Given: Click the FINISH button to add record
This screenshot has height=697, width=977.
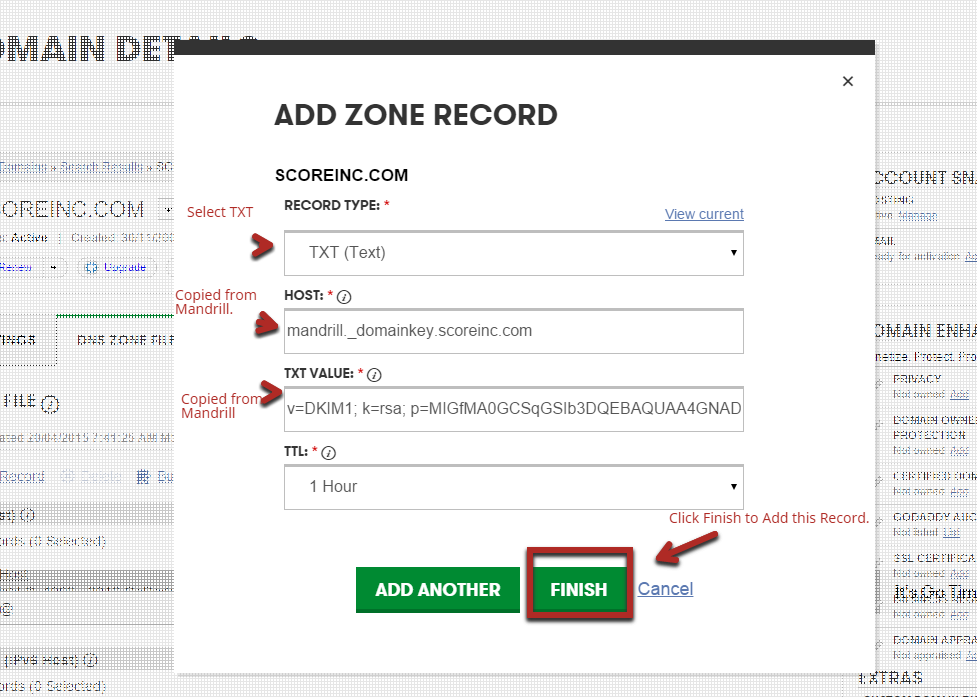Looking at the screenshot, I should click(x=579, y=589).
